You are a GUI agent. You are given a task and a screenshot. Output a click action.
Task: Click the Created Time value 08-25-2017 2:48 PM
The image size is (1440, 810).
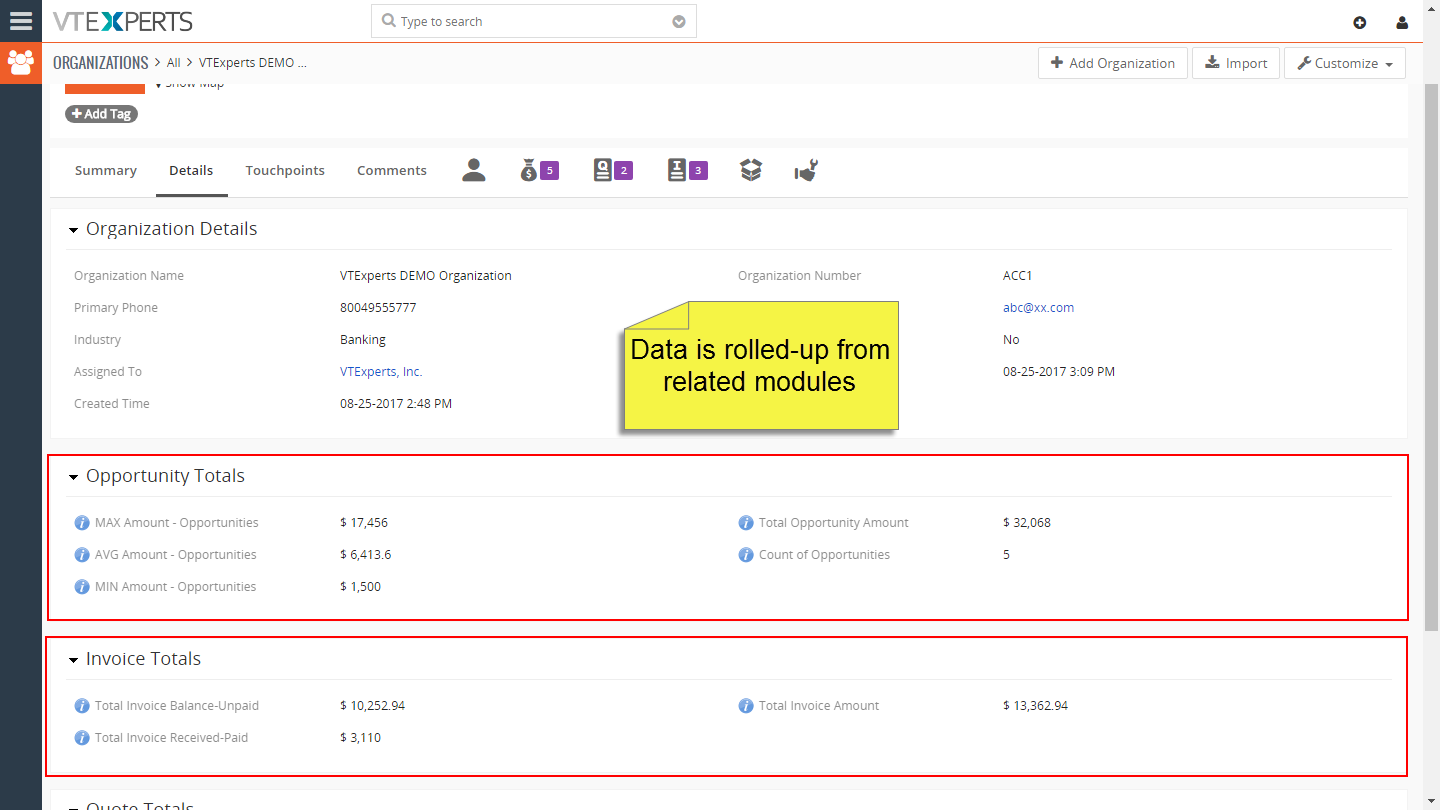tap(396, 404)
